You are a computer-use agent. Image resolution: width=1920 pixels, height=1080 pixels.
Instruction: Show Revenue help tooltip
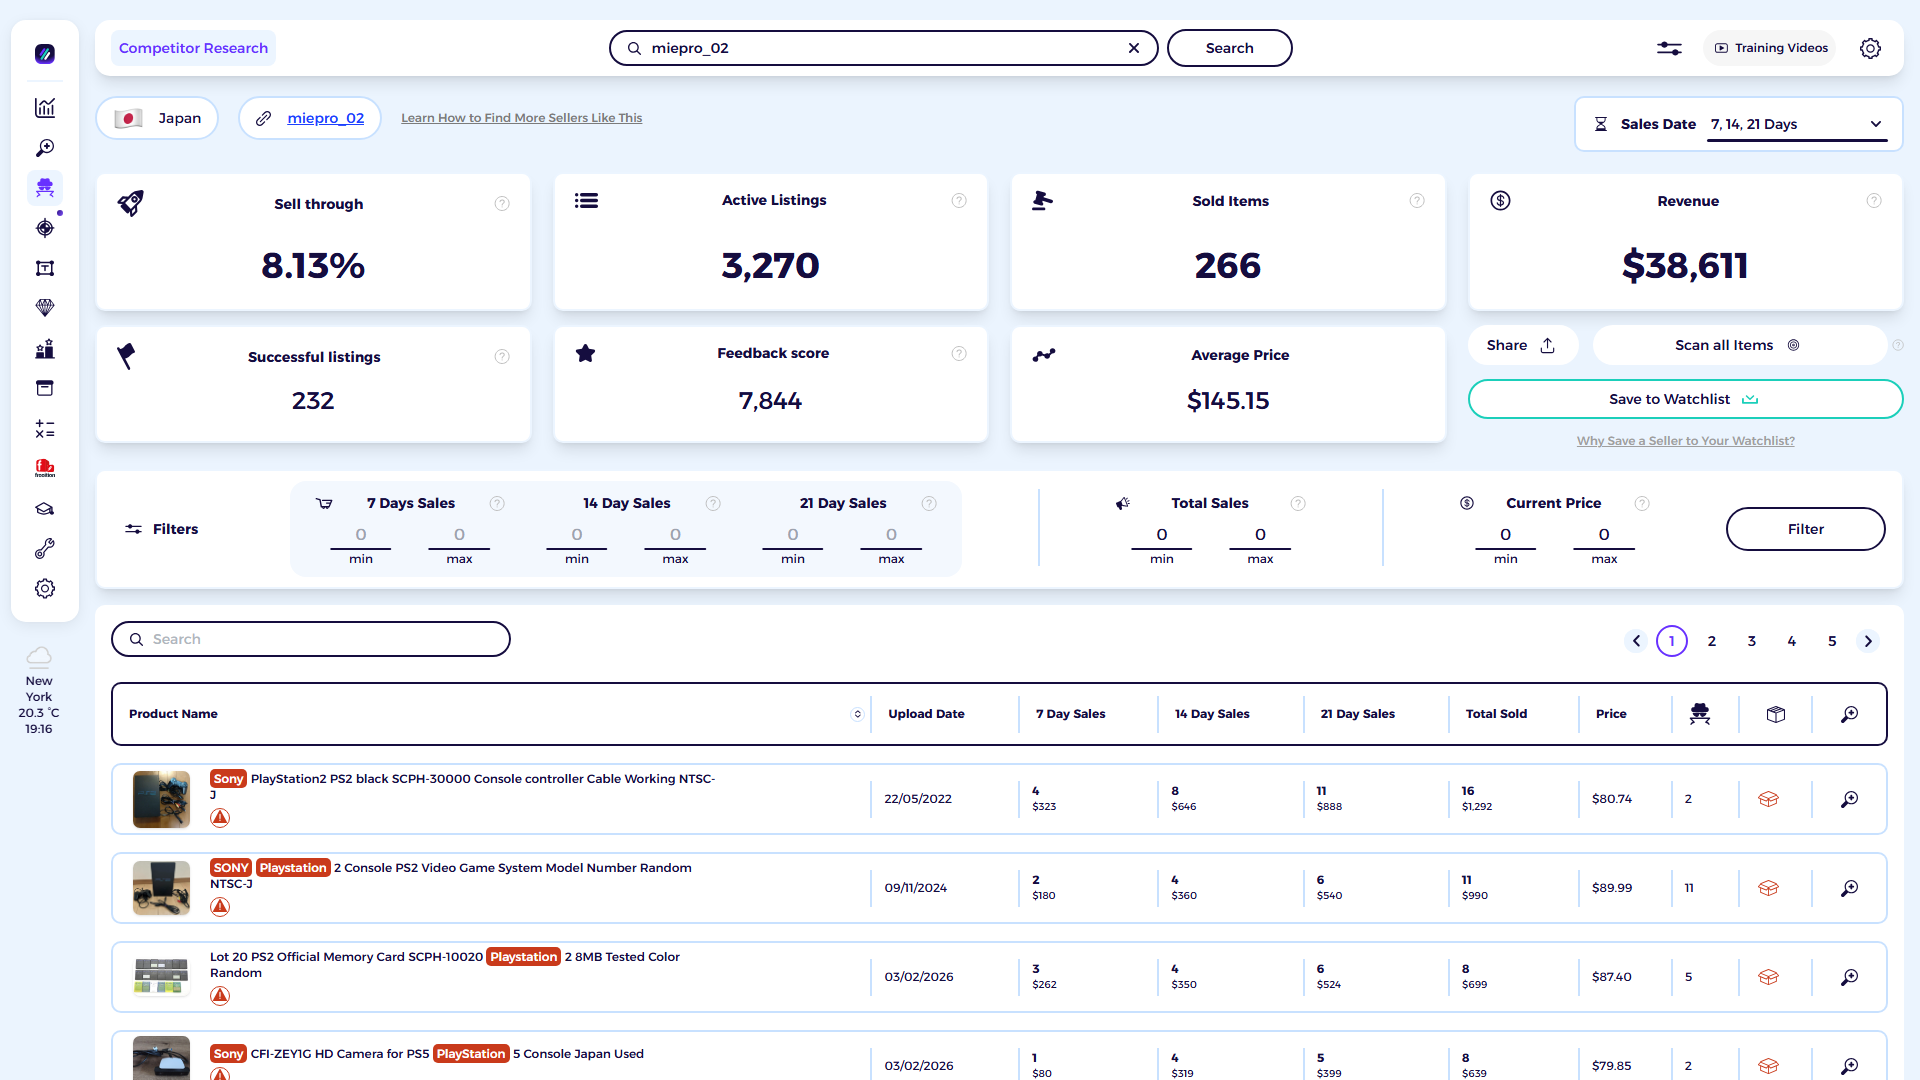click(1874, 201)
